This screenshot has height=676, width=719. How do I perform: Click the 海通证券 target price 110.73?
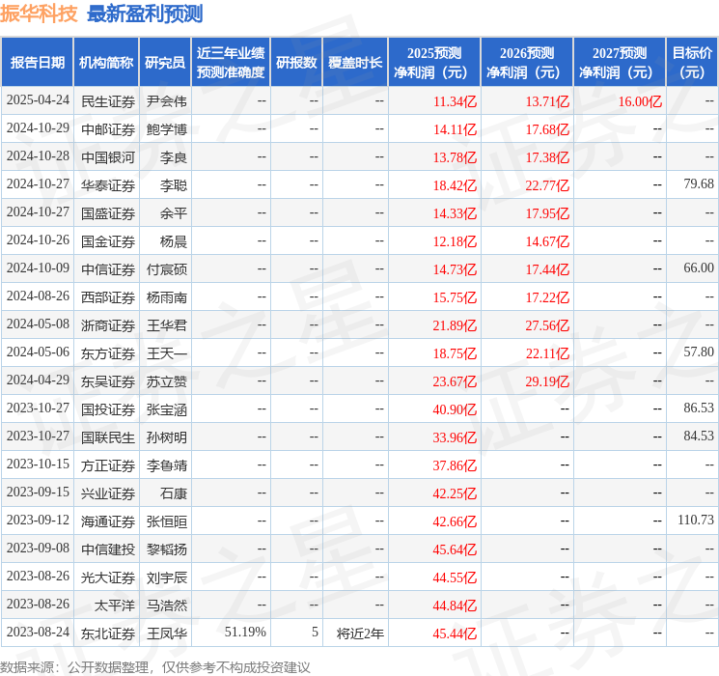click(695, 520)
